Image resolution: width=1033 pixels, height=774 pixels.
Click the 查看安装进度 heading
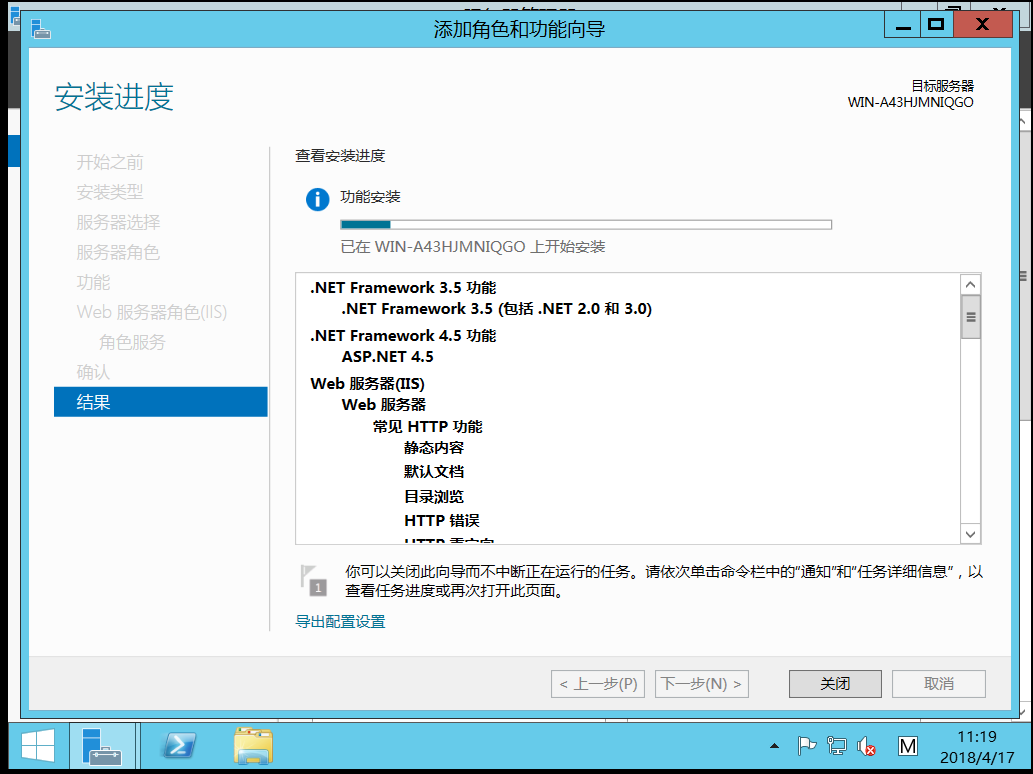coord(340,156)
